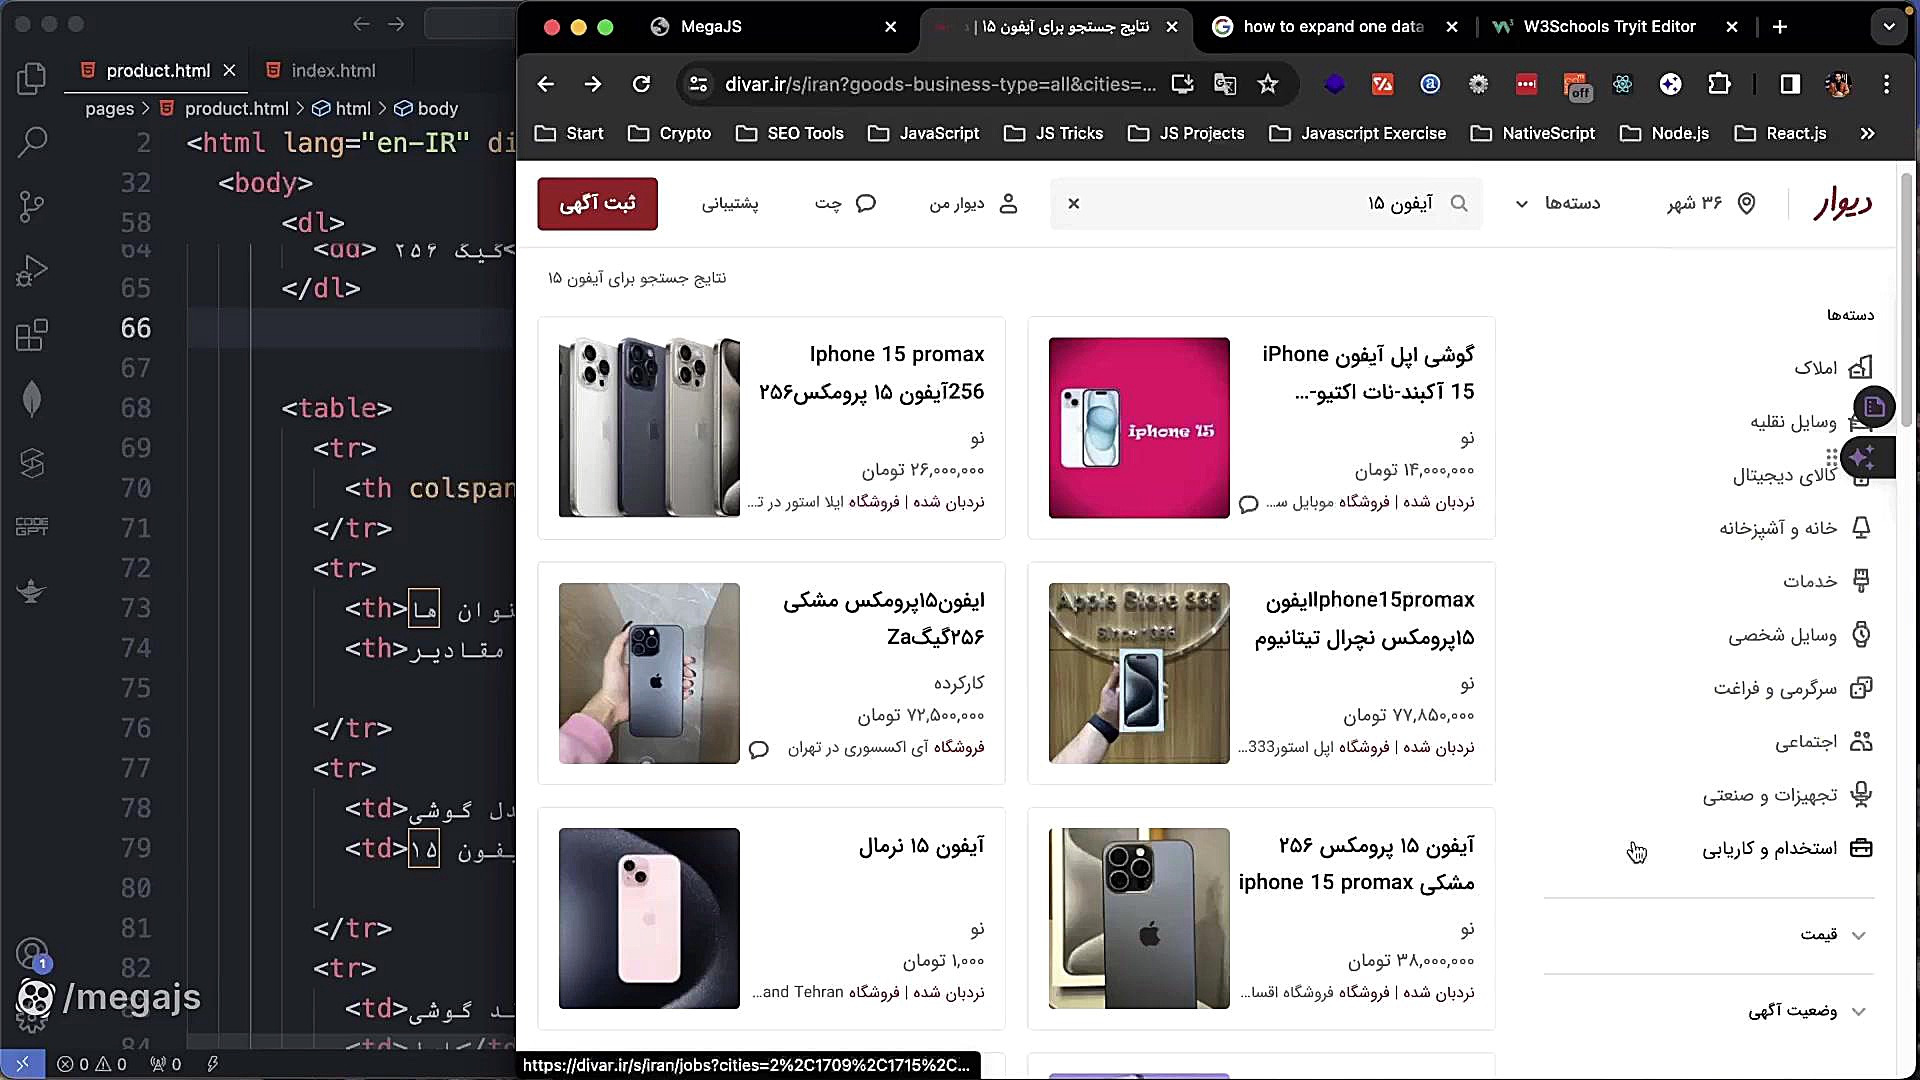Clear the search field with X icon
Viewport: 1920px width, 1080px height.
1073,203
